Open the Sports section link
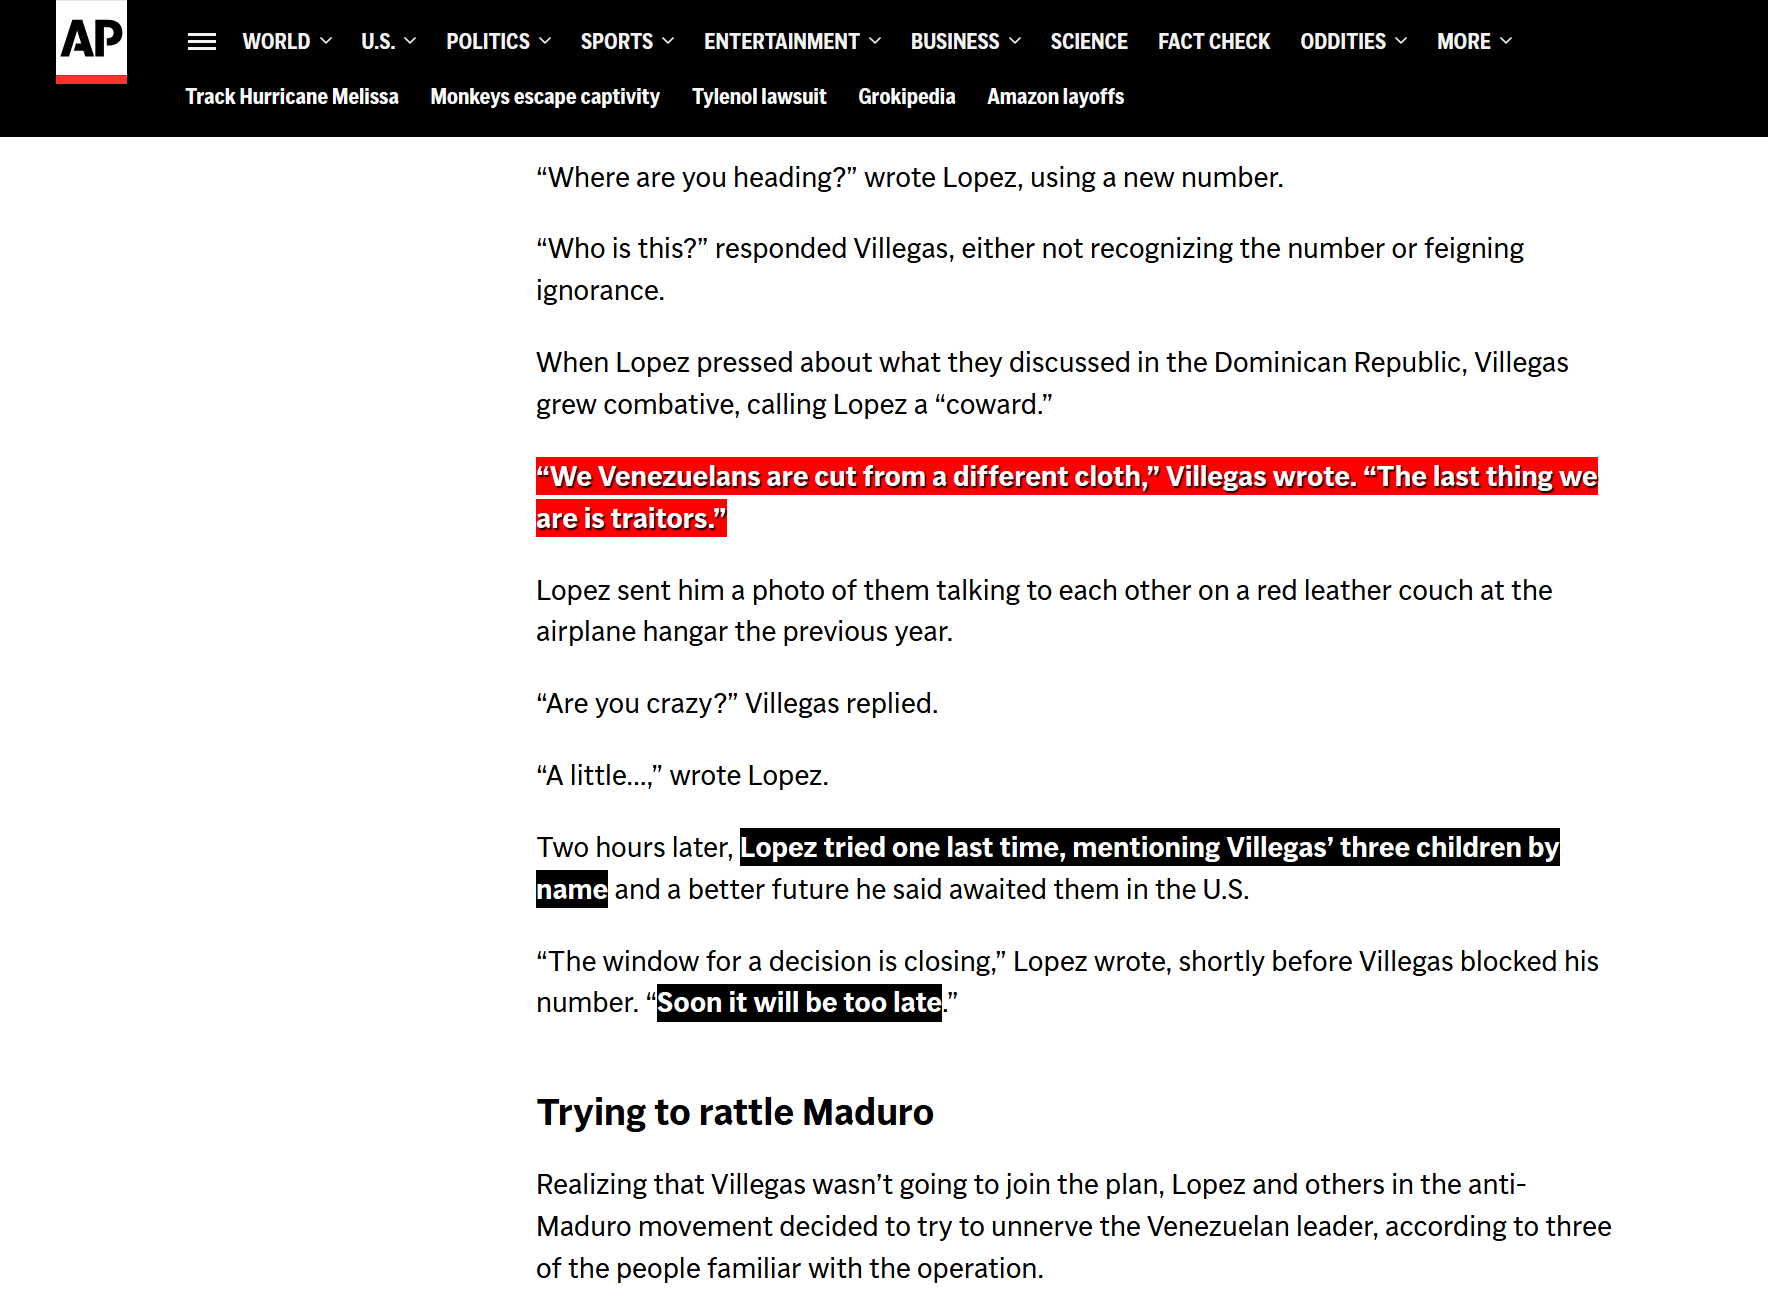This screenshot has width=1768, height=1303. coord(617,42)
